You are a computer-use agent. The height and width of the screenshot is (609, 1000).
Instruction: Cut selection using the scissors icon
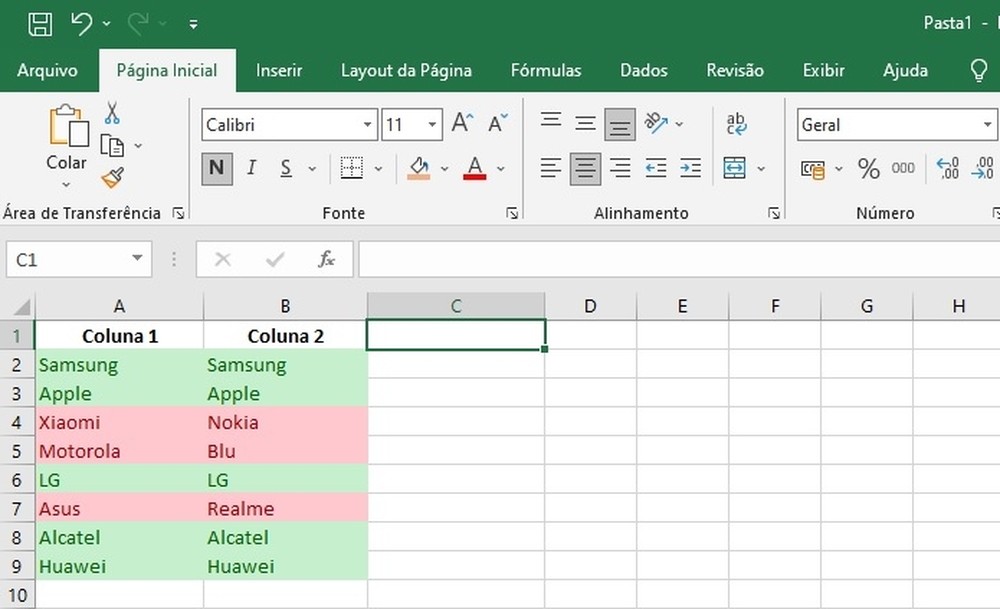(x=113, y=112)
